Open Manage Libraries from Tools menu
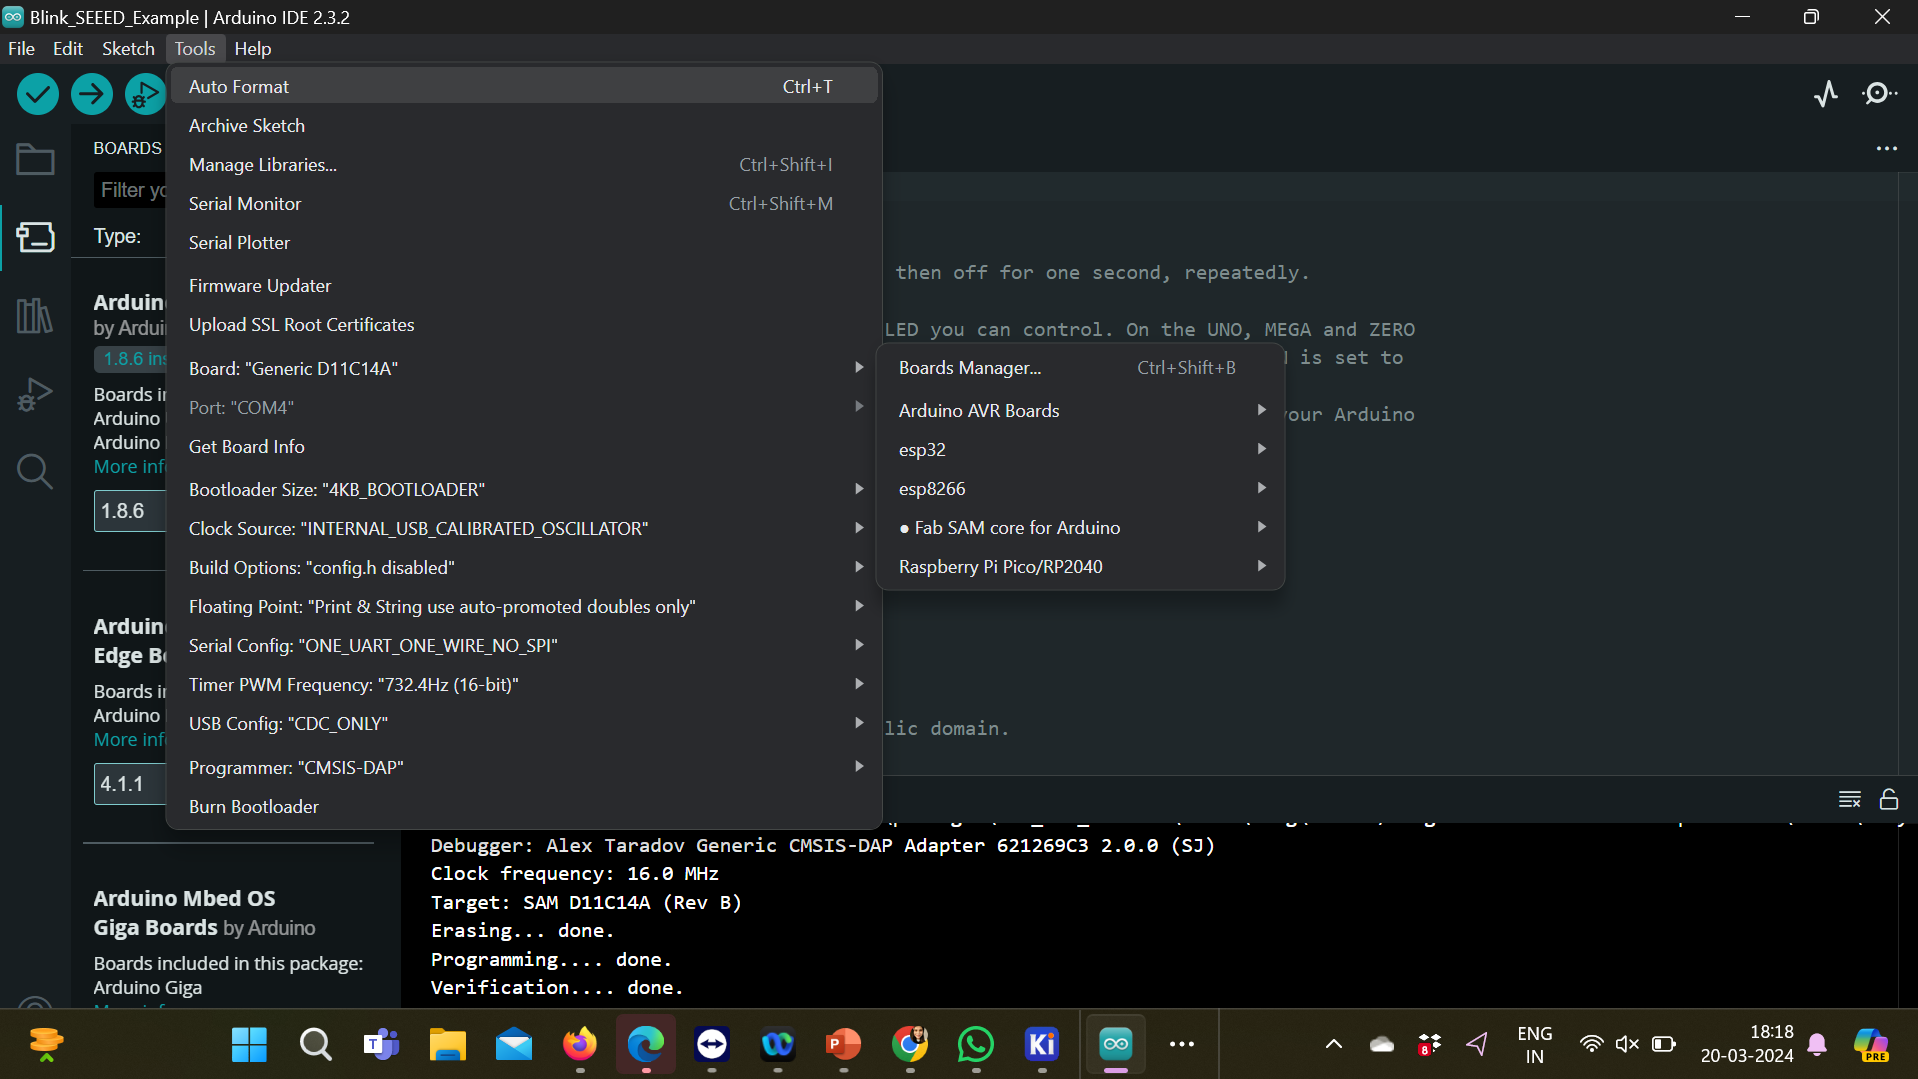 click(x=524, y=164)
